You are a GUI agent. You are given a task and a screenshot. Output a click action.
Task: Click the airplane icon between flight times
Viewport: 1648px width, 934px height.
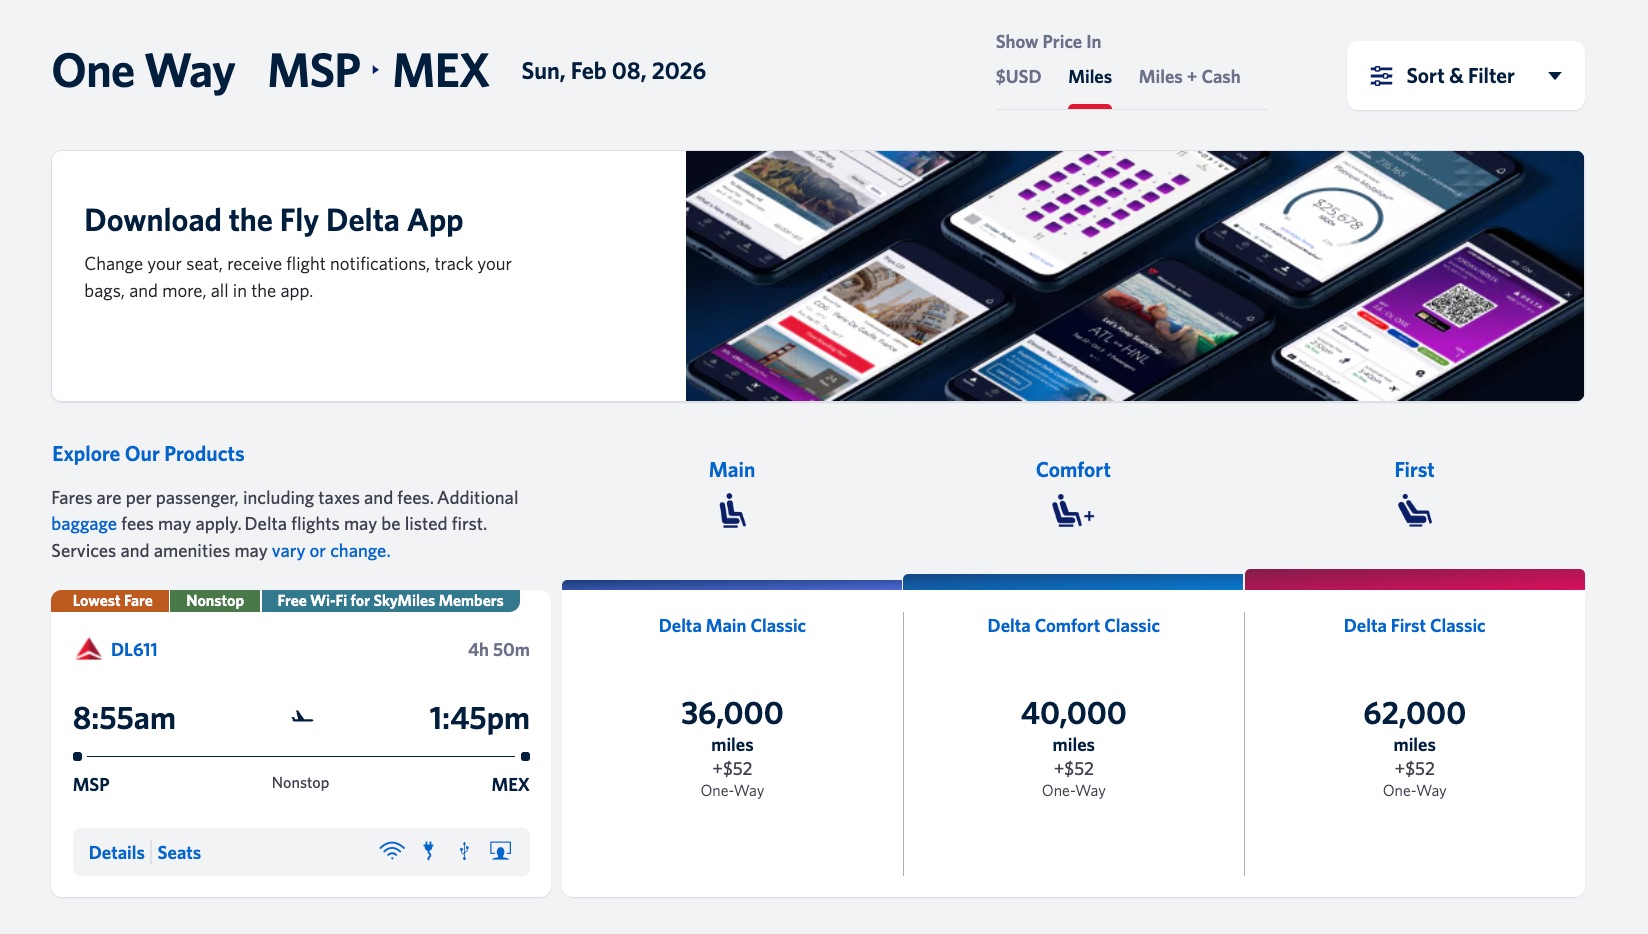(x=302, y=717)
